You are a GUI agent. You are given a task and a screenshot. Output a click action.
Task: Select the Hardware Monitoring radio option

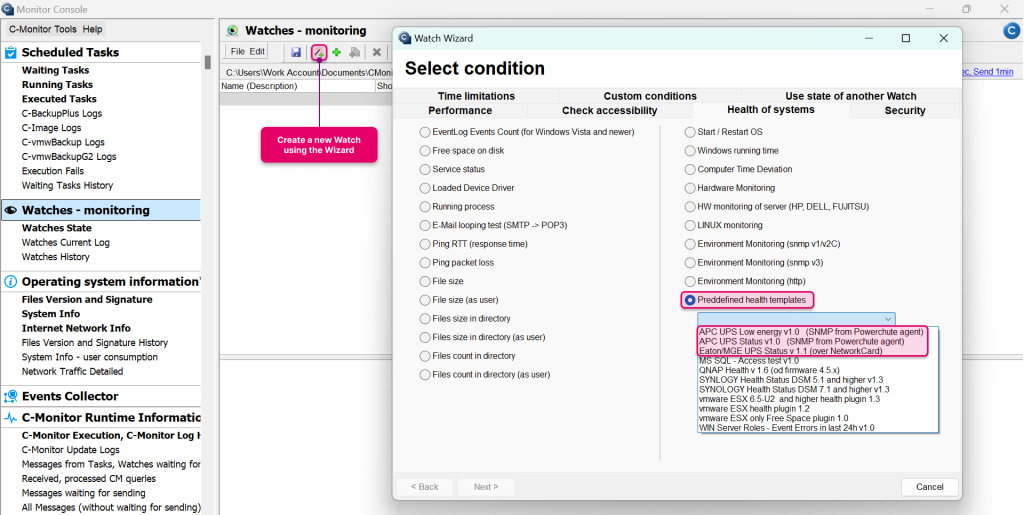690,188
